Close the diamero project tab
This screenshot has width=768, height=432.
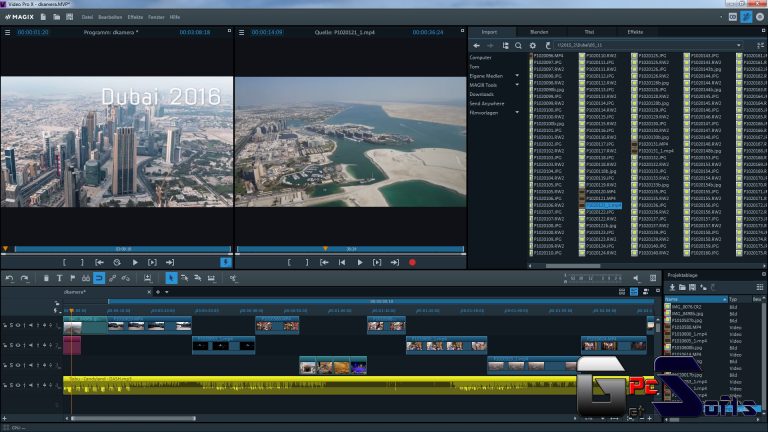click(x=149, y=292)
